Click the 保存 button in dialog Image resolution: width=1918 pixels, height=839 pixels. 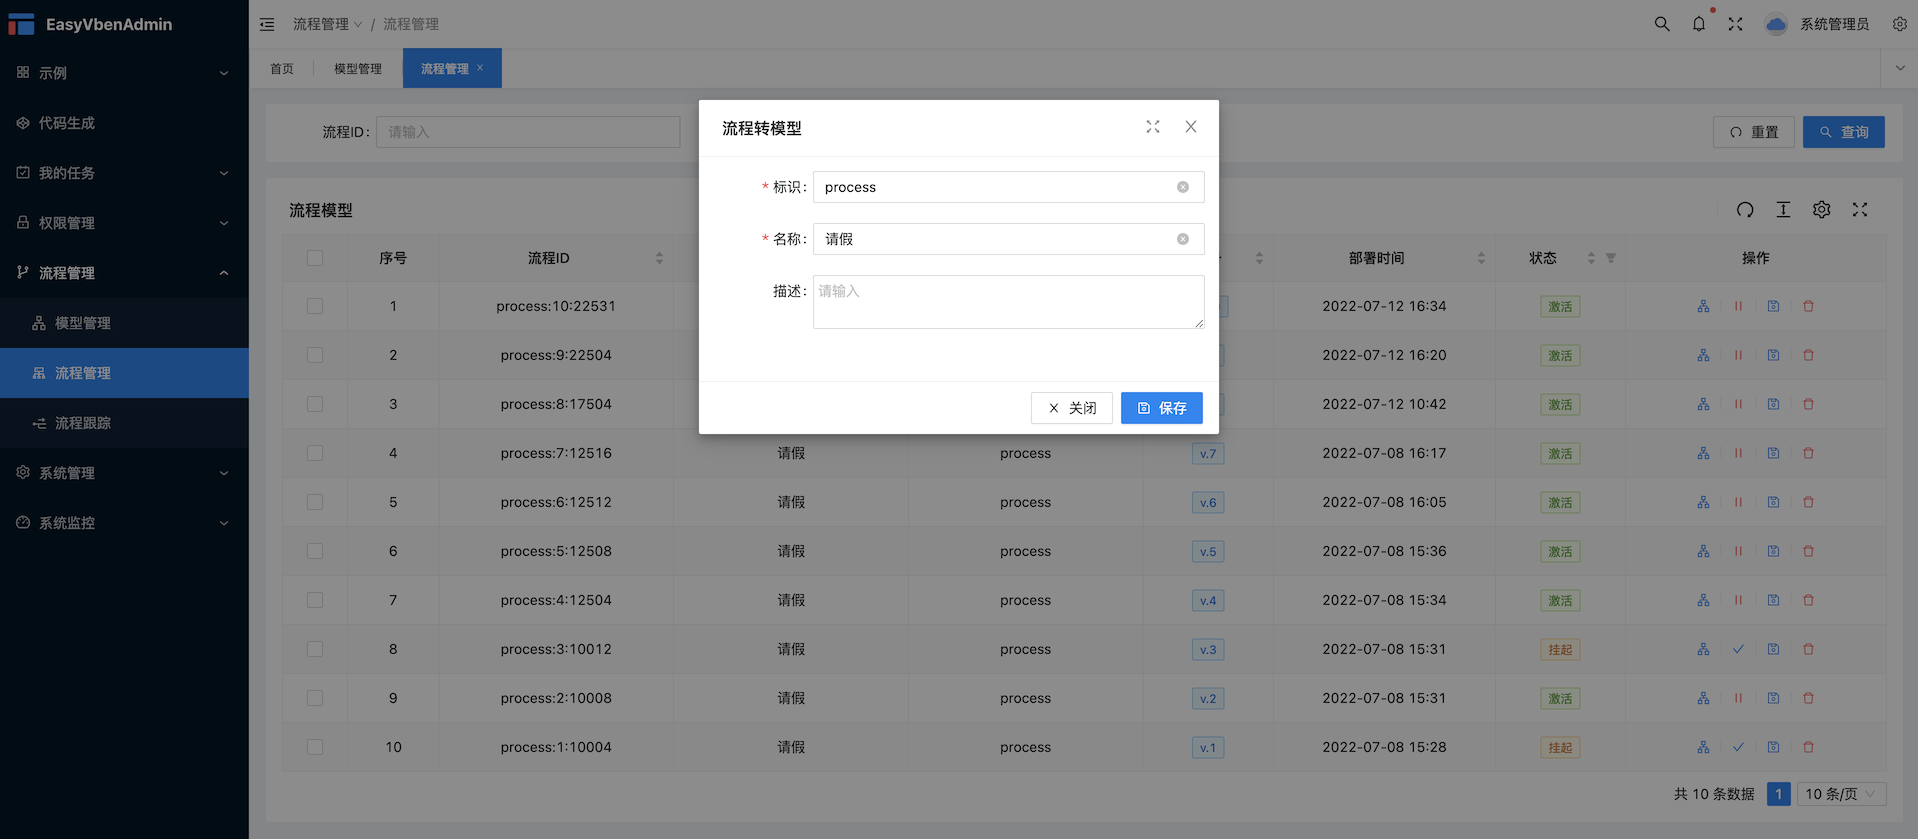pyautogui.click(x=1162, y=408)
